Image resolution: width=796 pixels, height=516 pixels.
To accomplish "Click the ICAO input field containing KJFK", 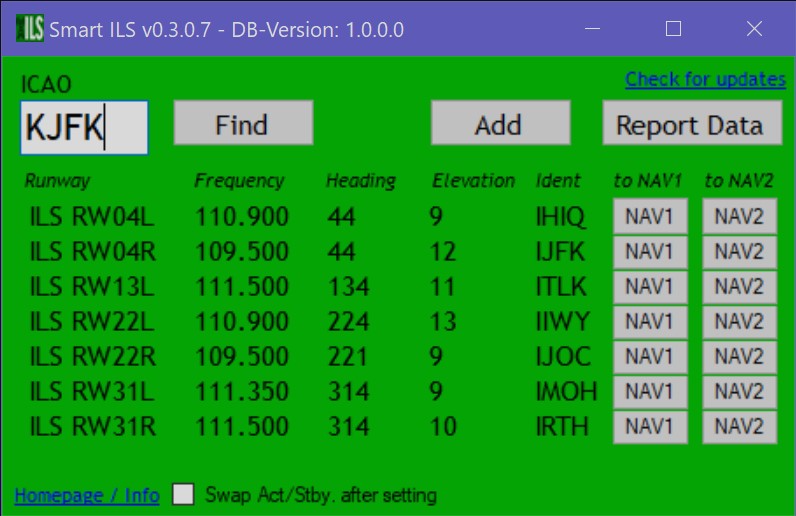I will pyautogui.click(x=84, y=128).
